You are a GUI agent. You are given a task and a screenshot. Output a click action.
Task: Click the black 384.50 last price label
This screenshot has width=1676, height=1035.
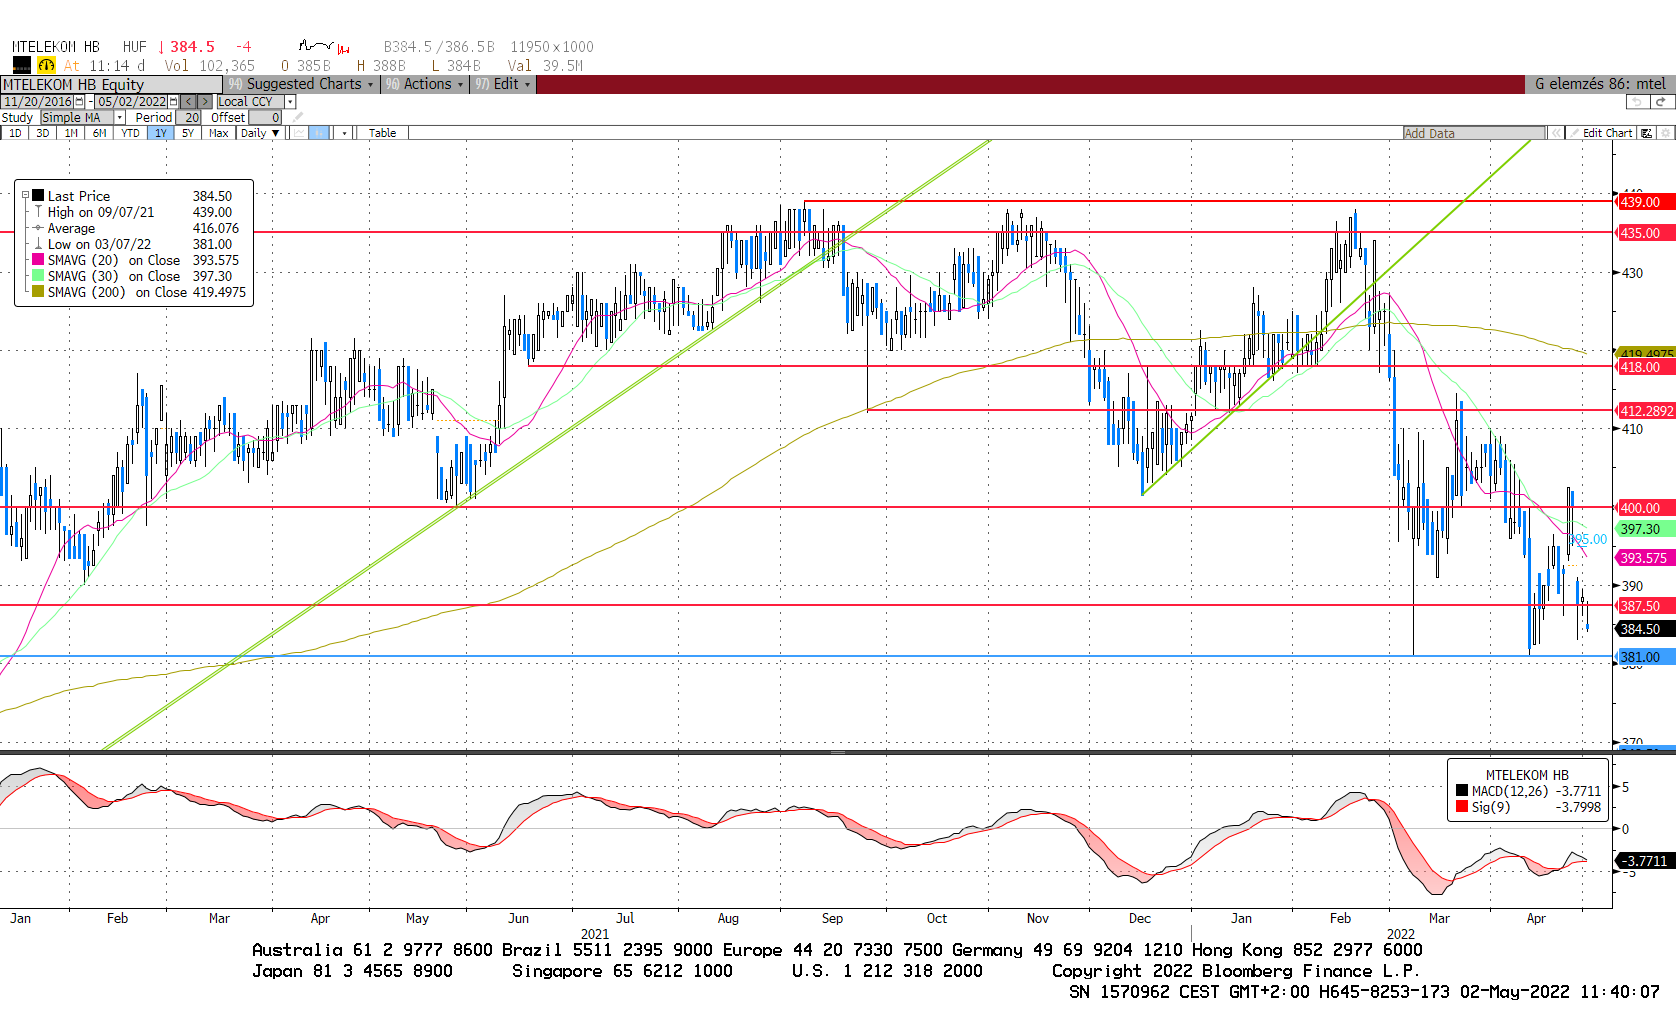coord(1646,629)
